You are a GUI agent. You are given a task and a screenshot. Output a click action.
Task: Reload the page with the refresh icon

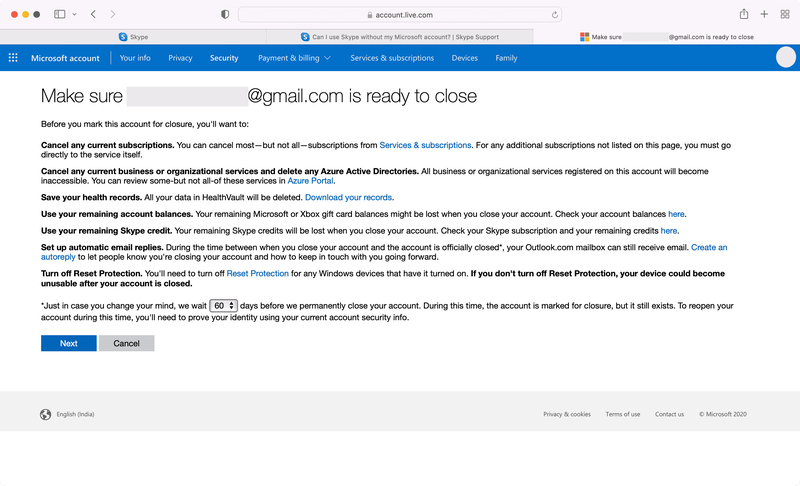point(555,15)
